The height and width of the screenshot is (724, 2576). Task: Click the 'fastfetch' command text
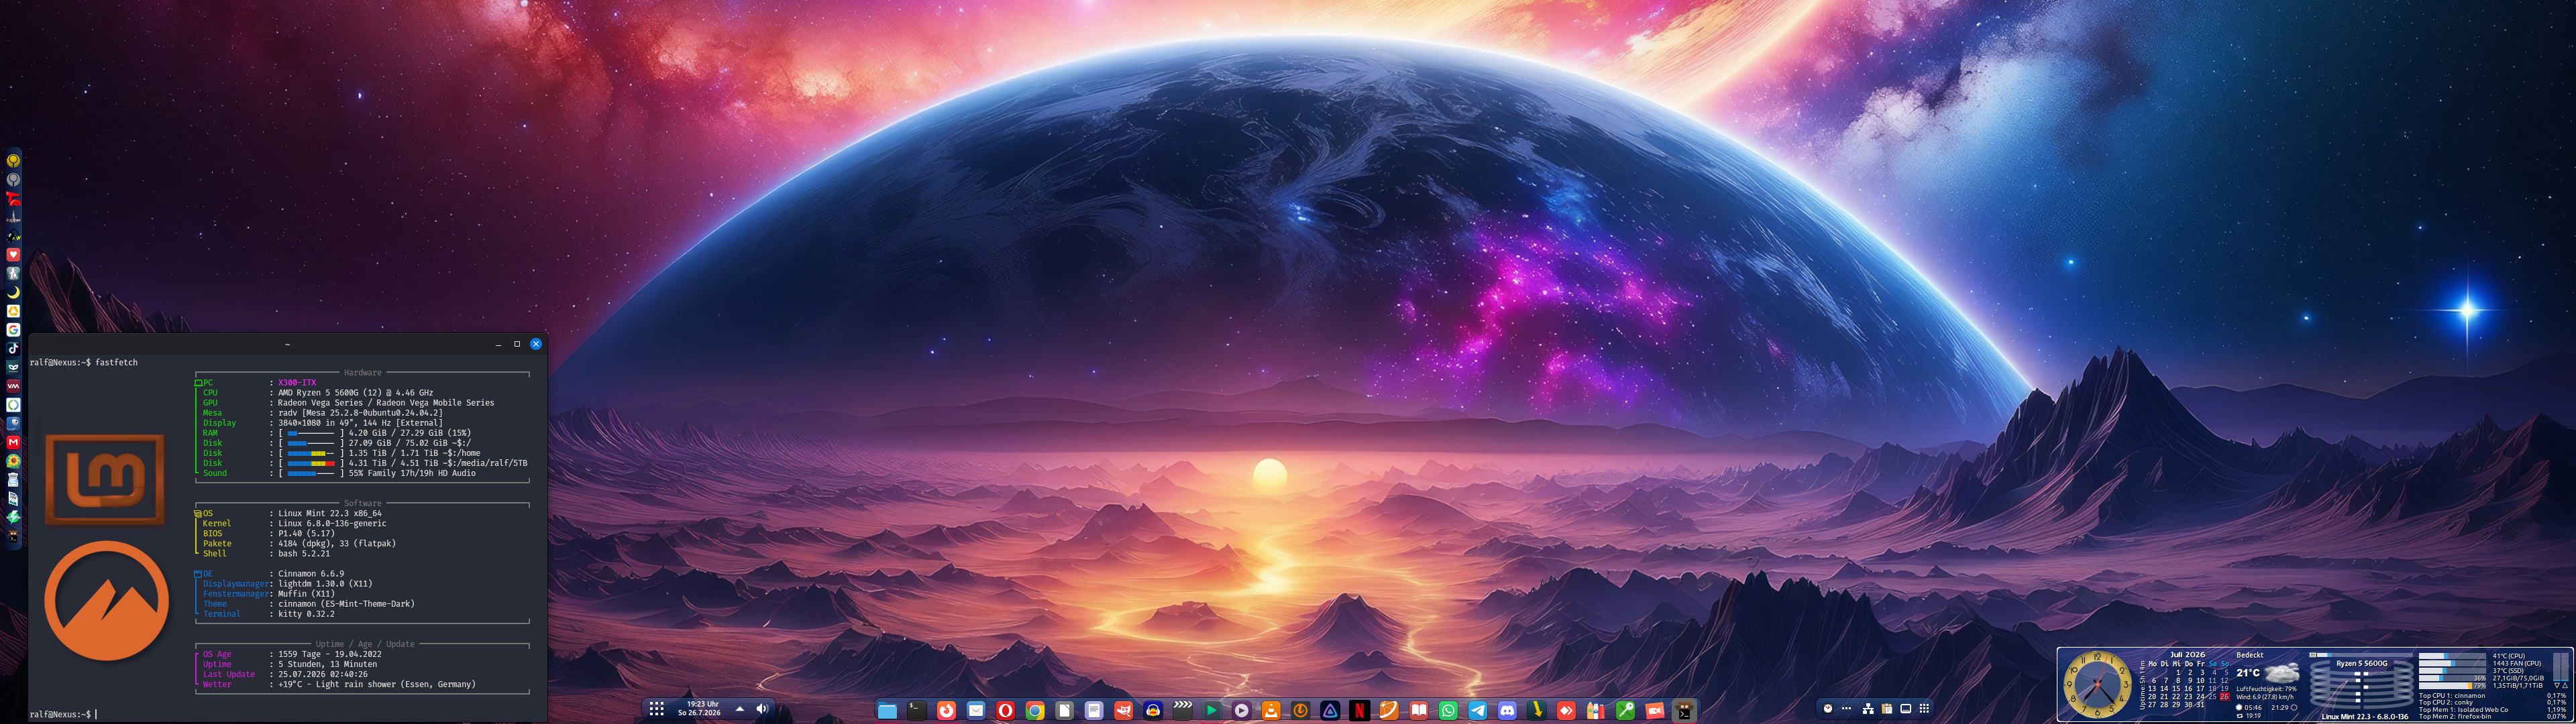click(x=117, y=362)
